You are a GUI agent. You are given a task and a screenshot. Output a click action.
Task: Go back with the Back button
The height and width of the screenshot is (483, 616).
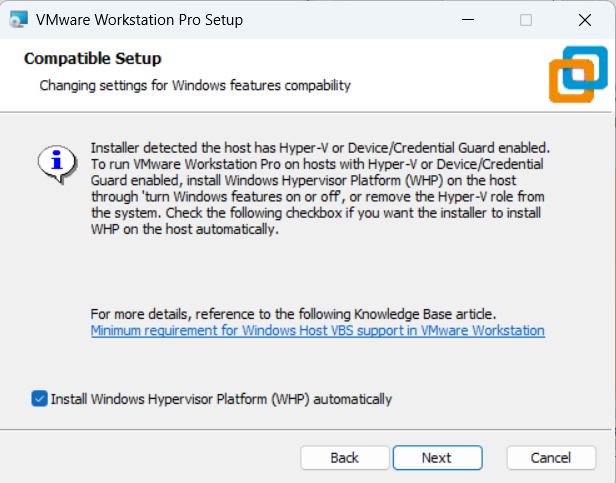pyautogui.click(x=345, y=457)
